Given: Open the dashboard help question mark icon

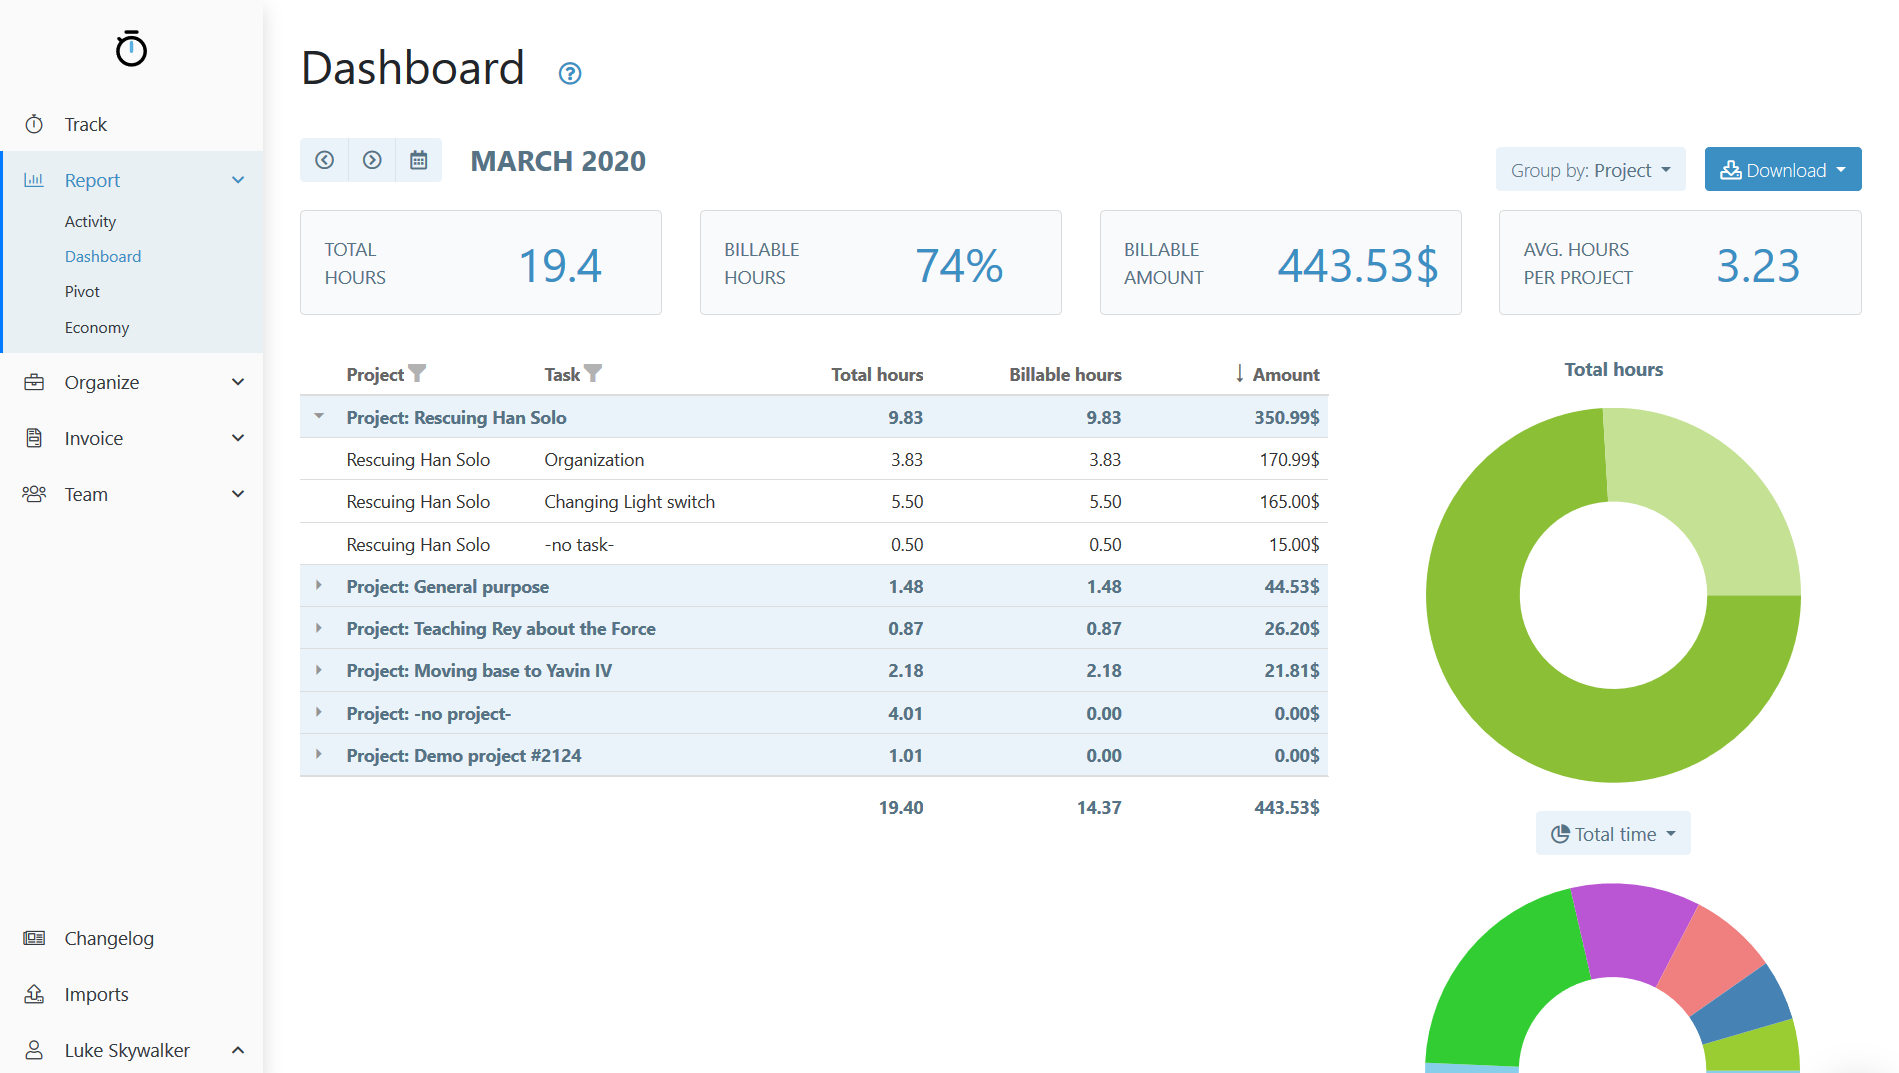Looking at the screenshot, I should pos(568,73).
